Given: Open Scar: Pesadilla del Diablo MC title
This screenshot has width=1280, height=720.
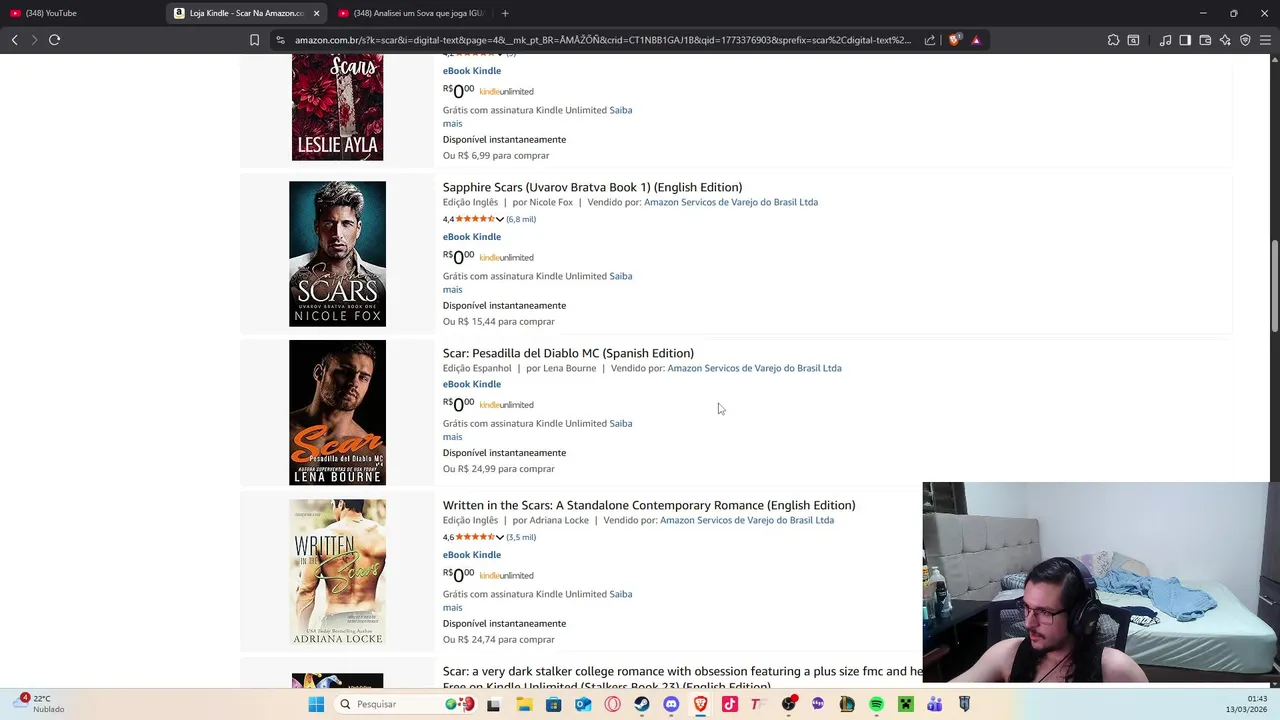Looking at the screenshot, I should pyautogui.click(x=568, y=353).
